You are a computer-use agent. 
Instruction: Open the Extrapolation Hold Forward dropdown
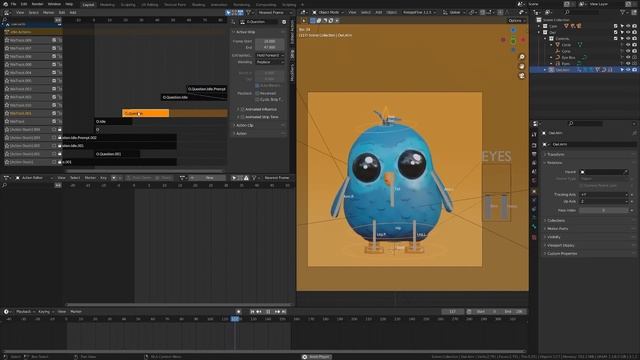(x=270, y=55)
